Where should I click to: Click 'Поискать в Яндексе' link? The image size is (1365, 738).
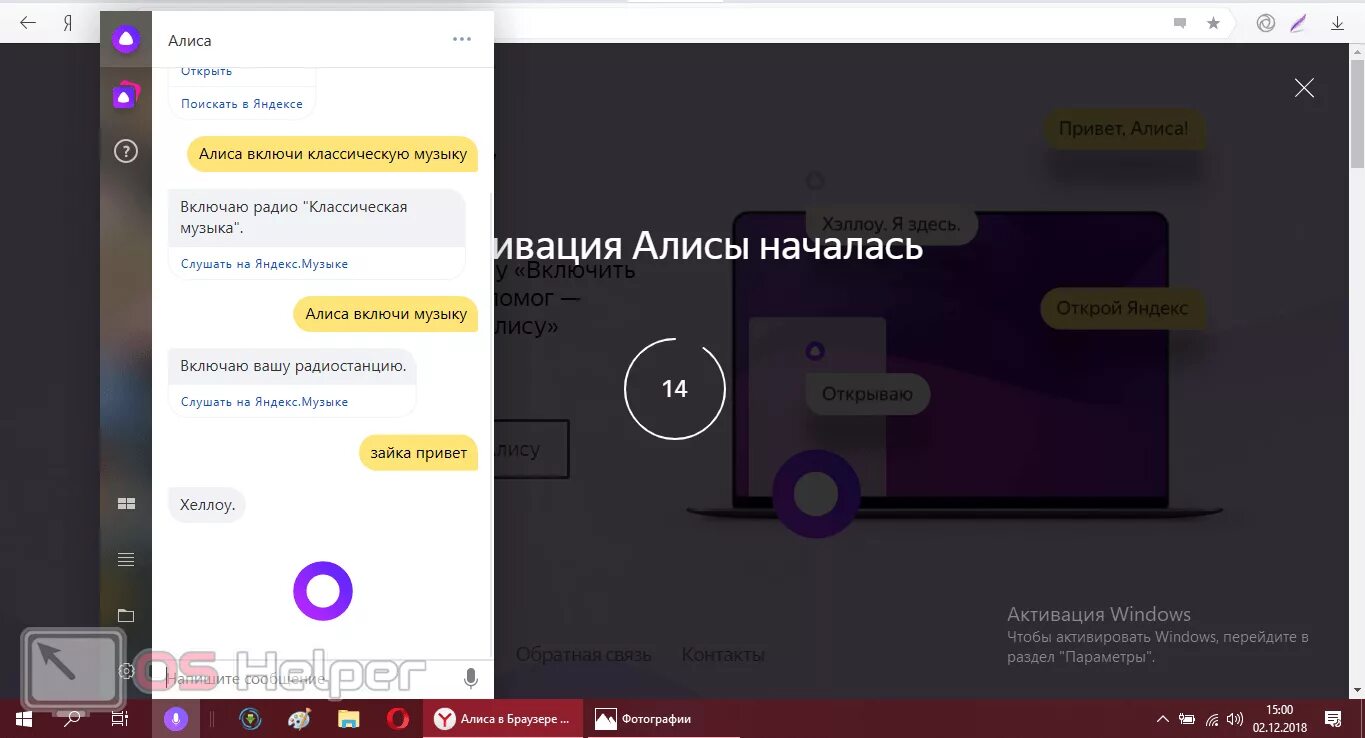pos(242,104)
